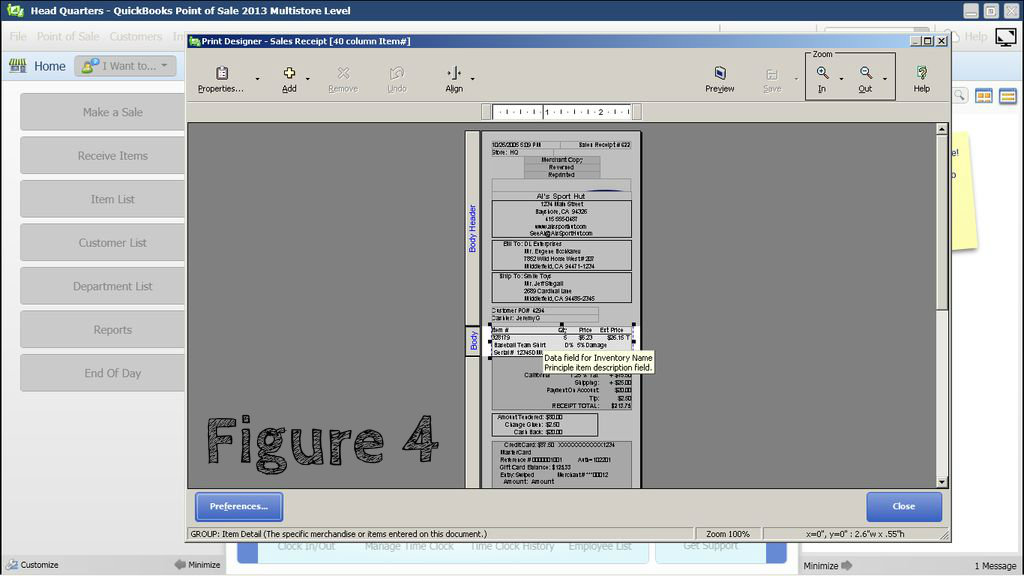Minimize the Print Designer window
This screenshot has height=576, width=1024.
[x=916, y=41]
